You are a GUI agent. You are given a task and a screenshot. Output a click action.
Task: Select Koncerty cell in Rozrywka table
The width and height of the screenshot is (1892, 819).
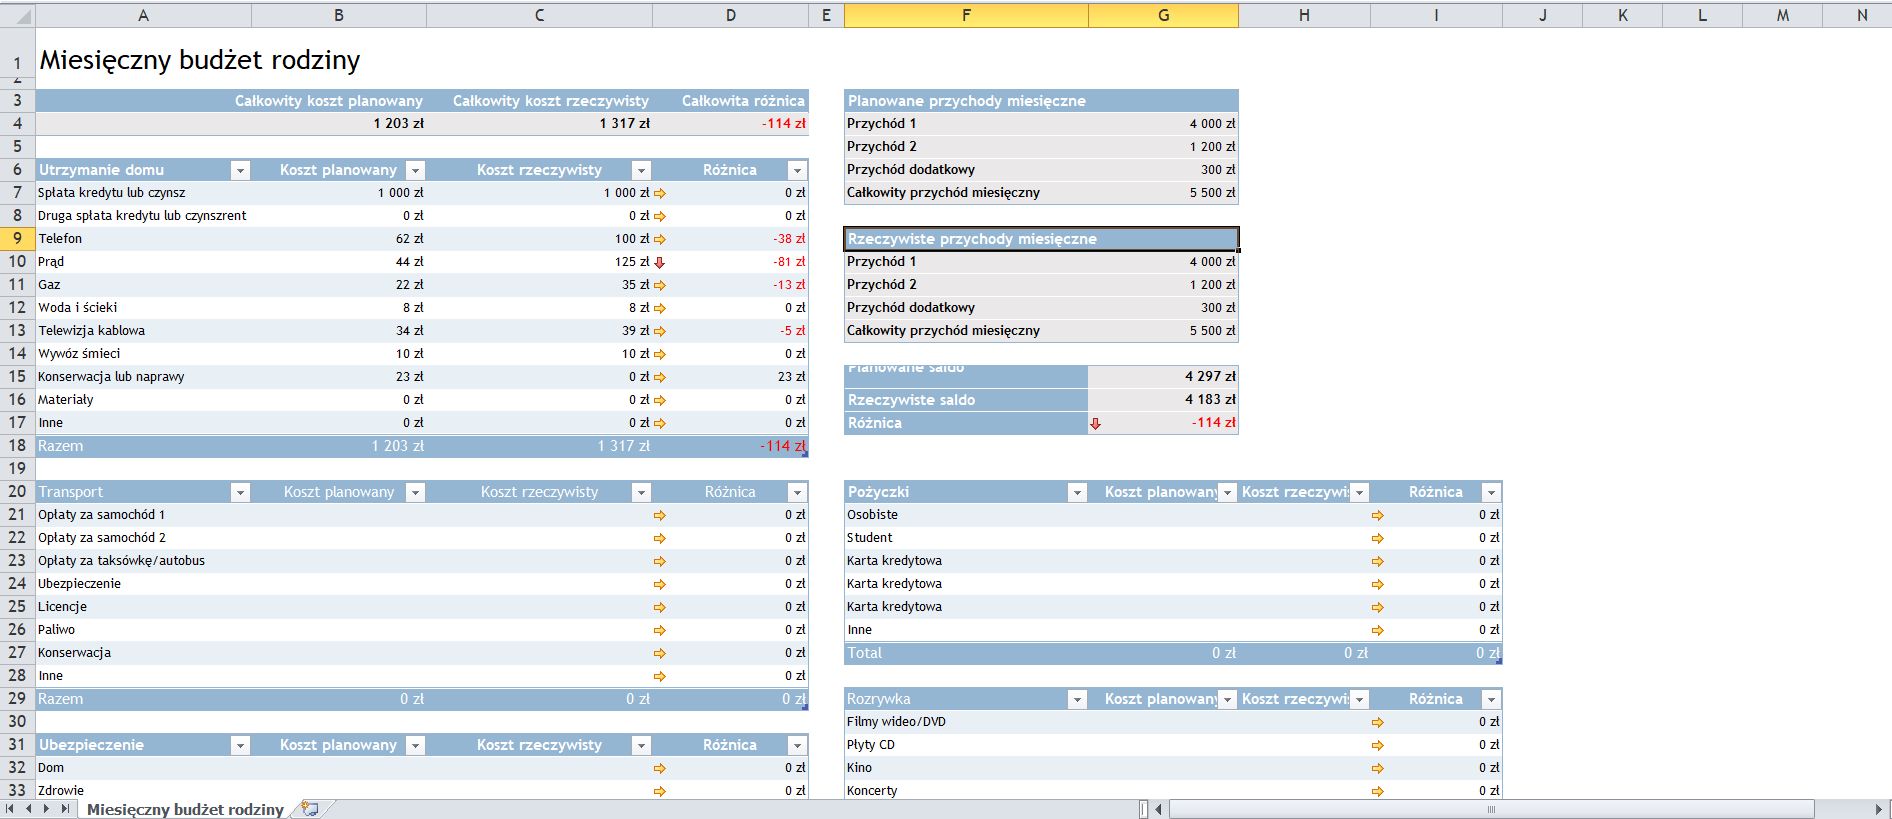pos(966,790)
